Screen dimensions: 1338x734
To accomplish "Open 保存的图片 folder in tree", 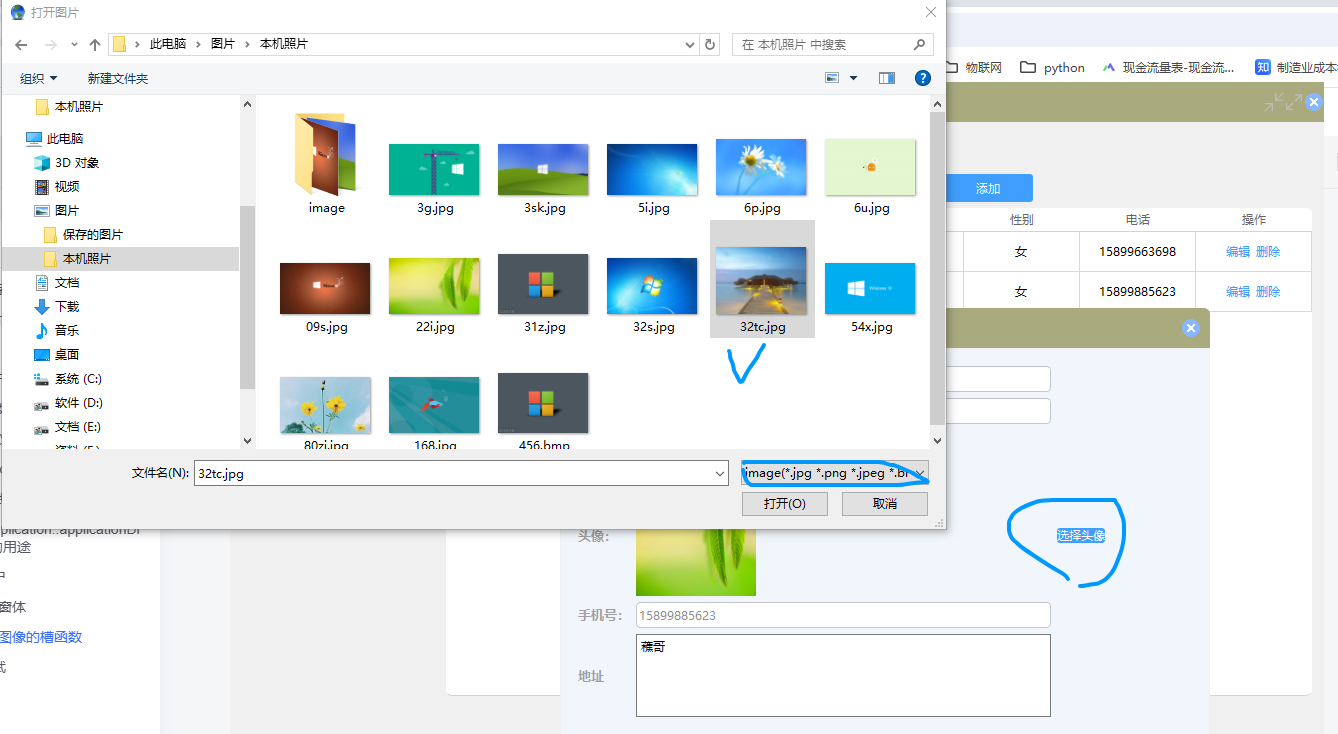I will pos(83,235).
